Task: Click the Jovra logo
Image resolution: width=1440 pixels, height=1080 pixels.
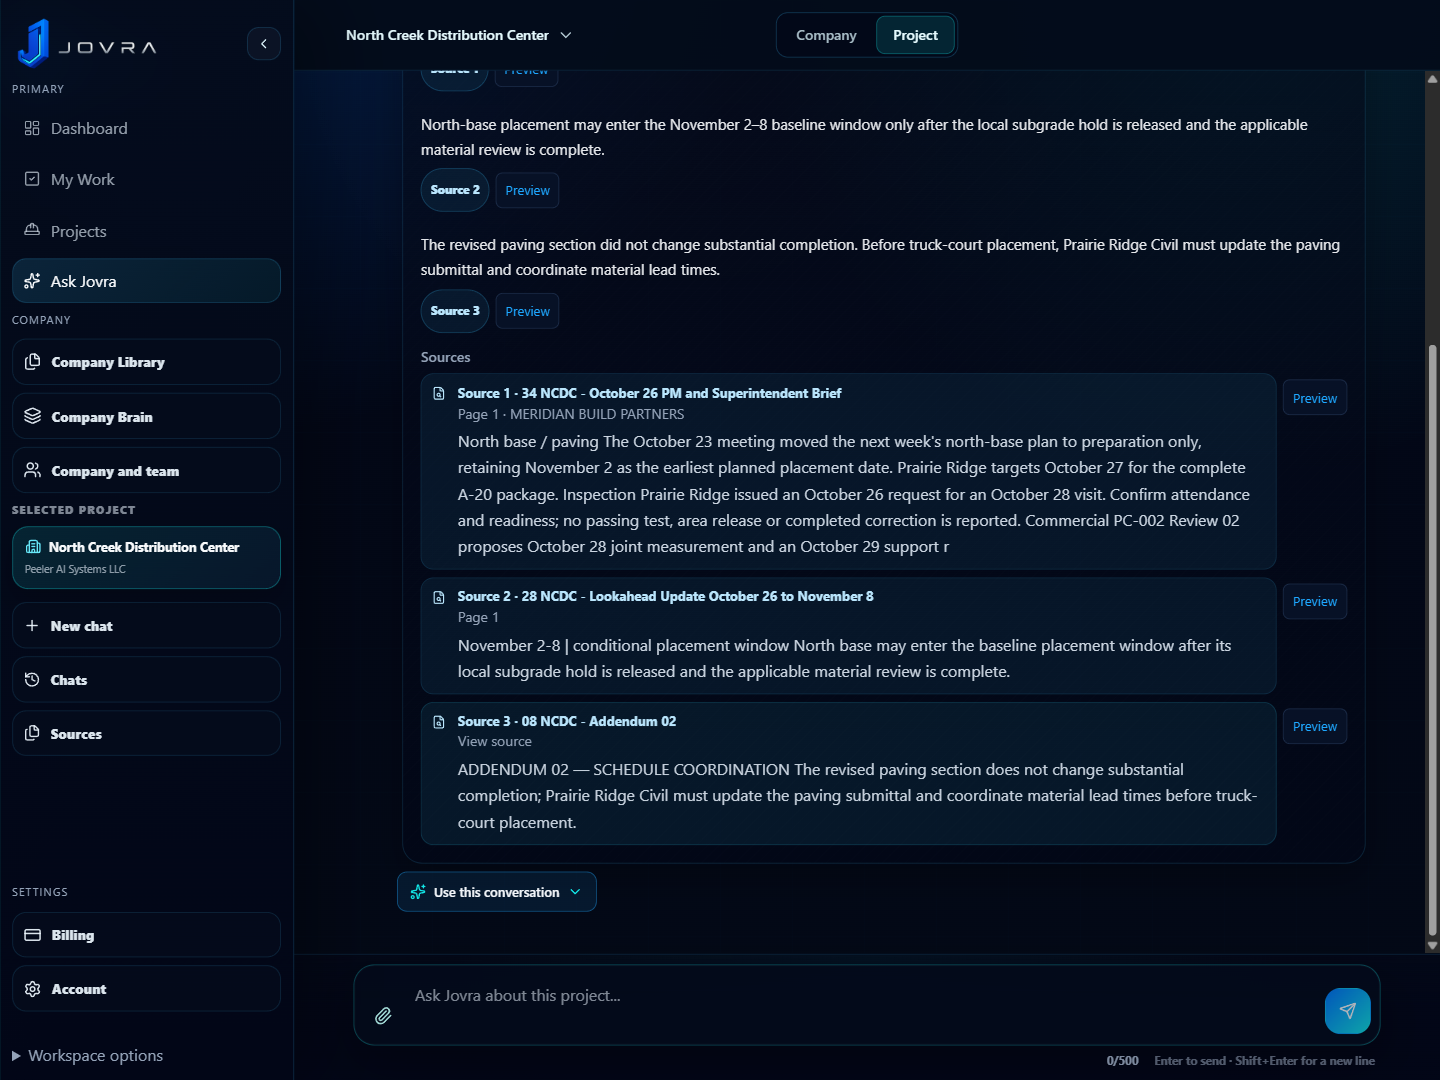Action: pyautogui.click(x=88, y=44)
